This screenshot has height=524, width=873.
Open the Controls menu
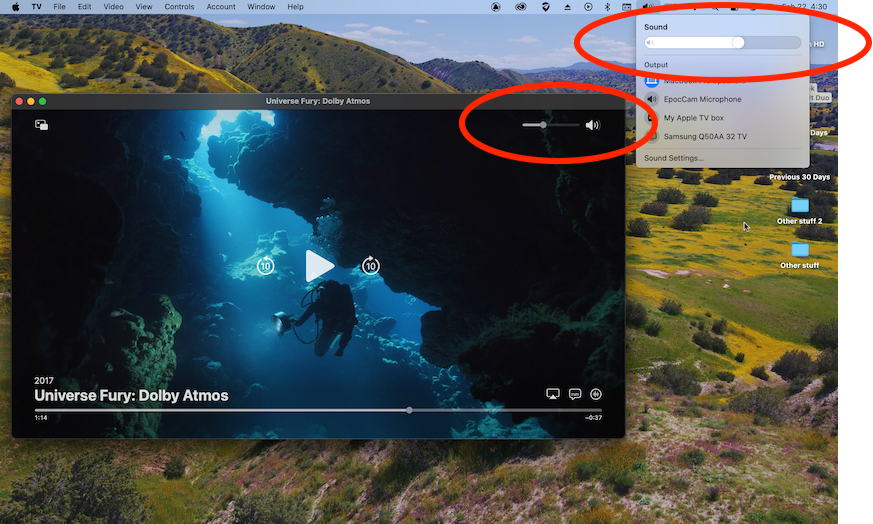click(x=179, y=7)
